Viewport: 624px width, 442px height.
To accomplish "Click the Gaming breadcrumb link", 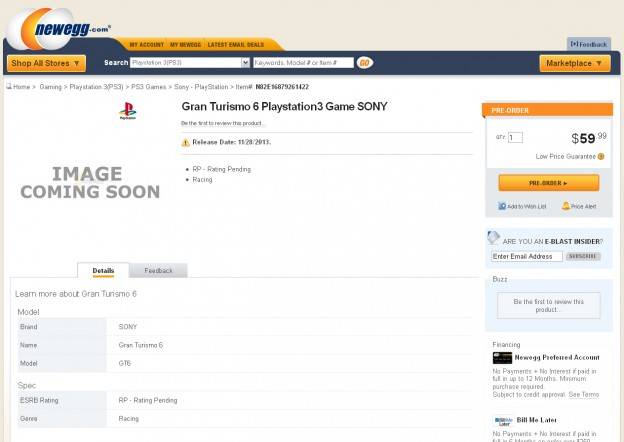I will (x=51, y=87).
